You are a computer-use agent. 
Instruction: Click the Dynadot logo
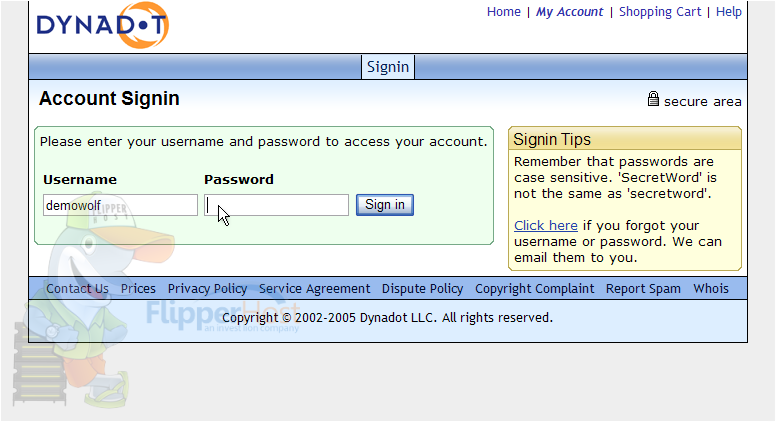pos(103,25)
